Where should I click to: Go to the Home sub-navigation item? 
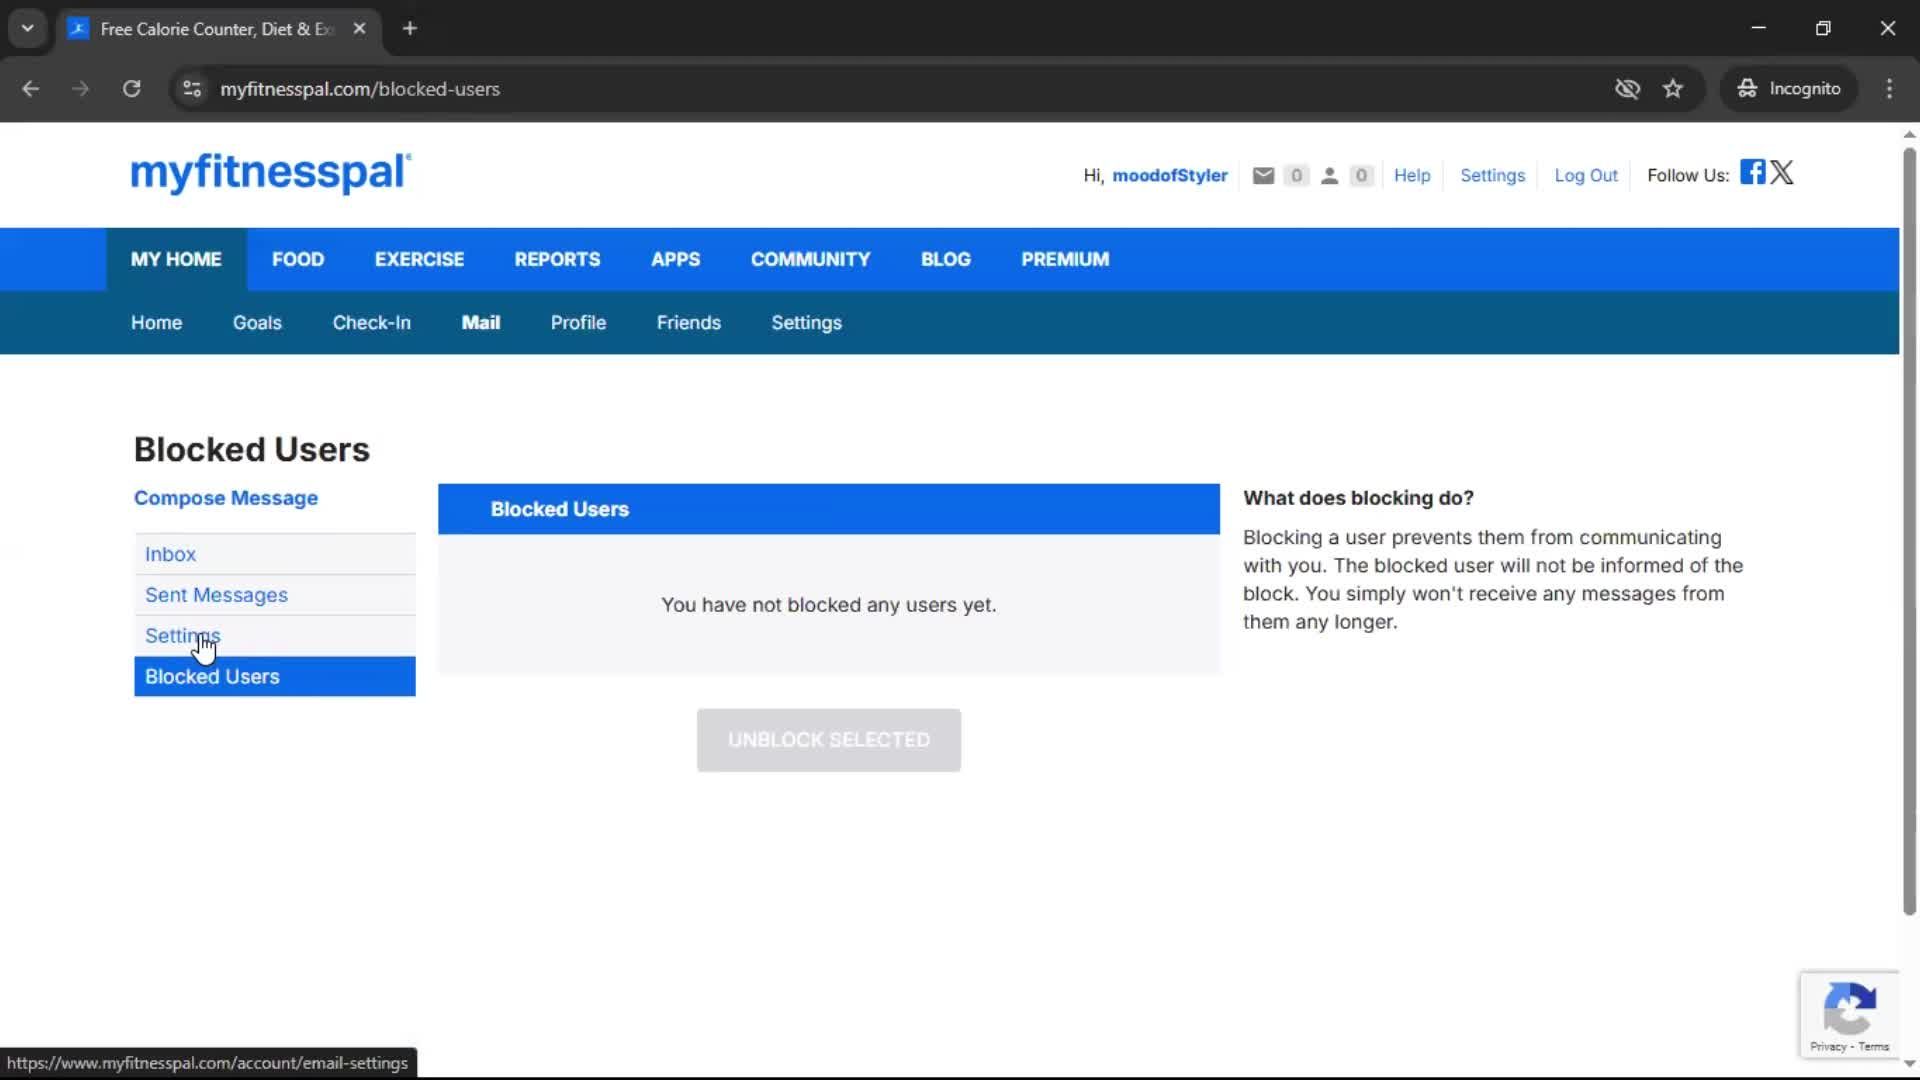pyautogui.click(x=156, y=323)
